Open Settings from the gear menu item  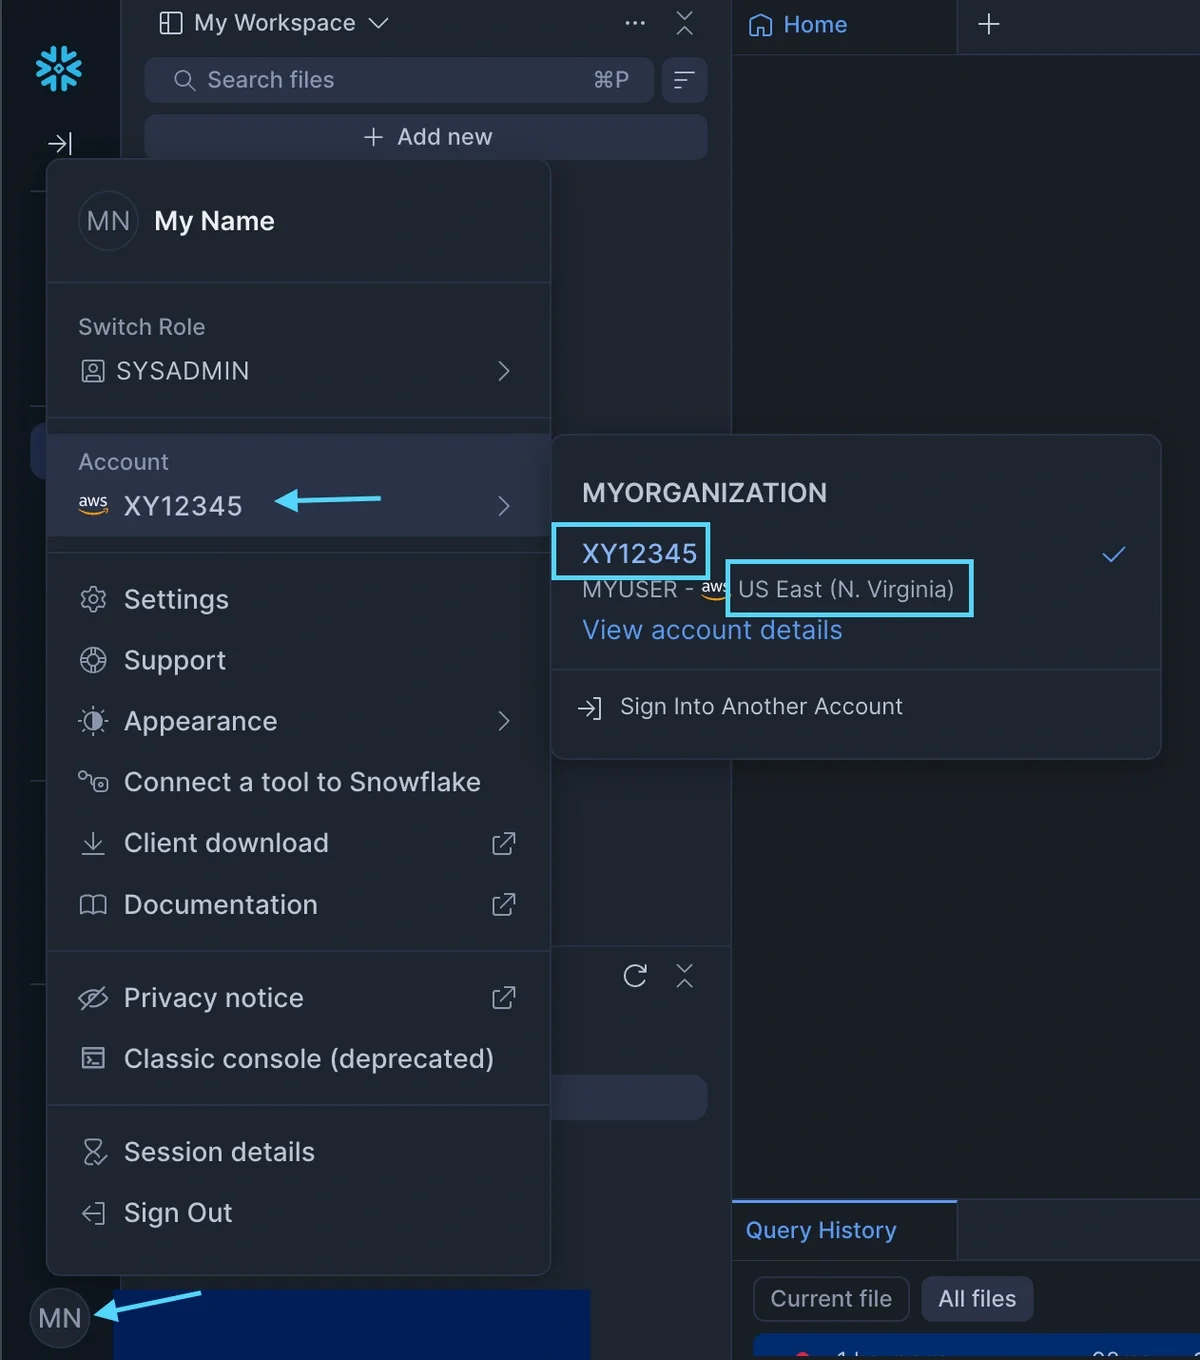(176, 599)
